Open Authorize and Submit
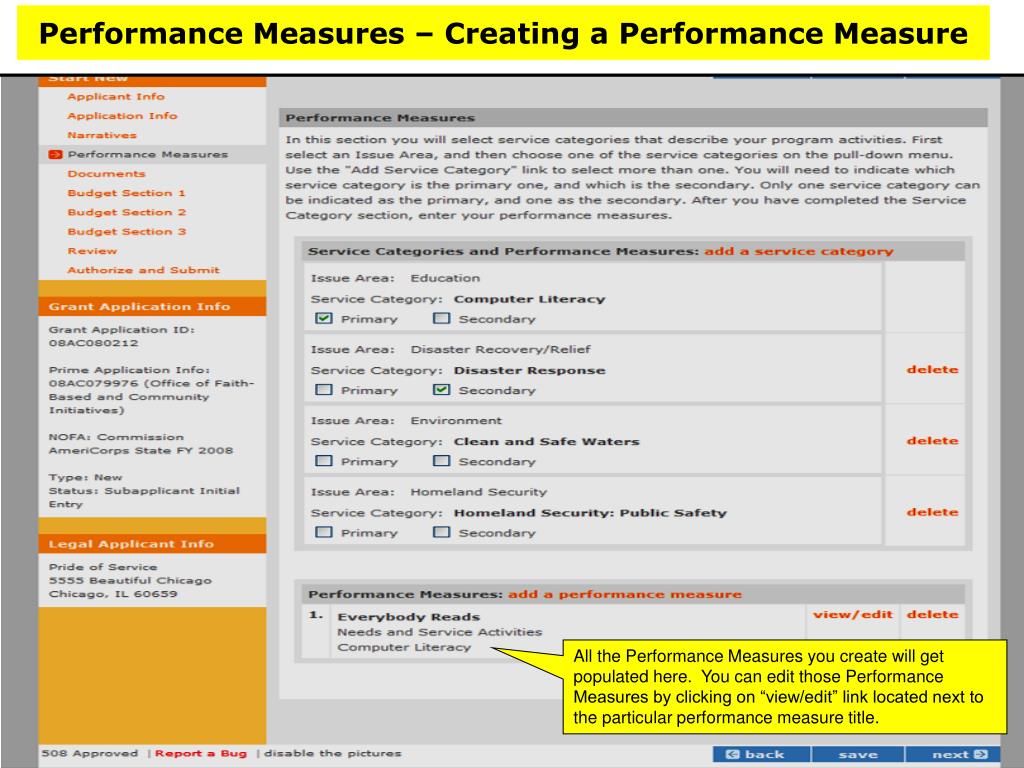1024x768 pixels. [143, 270]
